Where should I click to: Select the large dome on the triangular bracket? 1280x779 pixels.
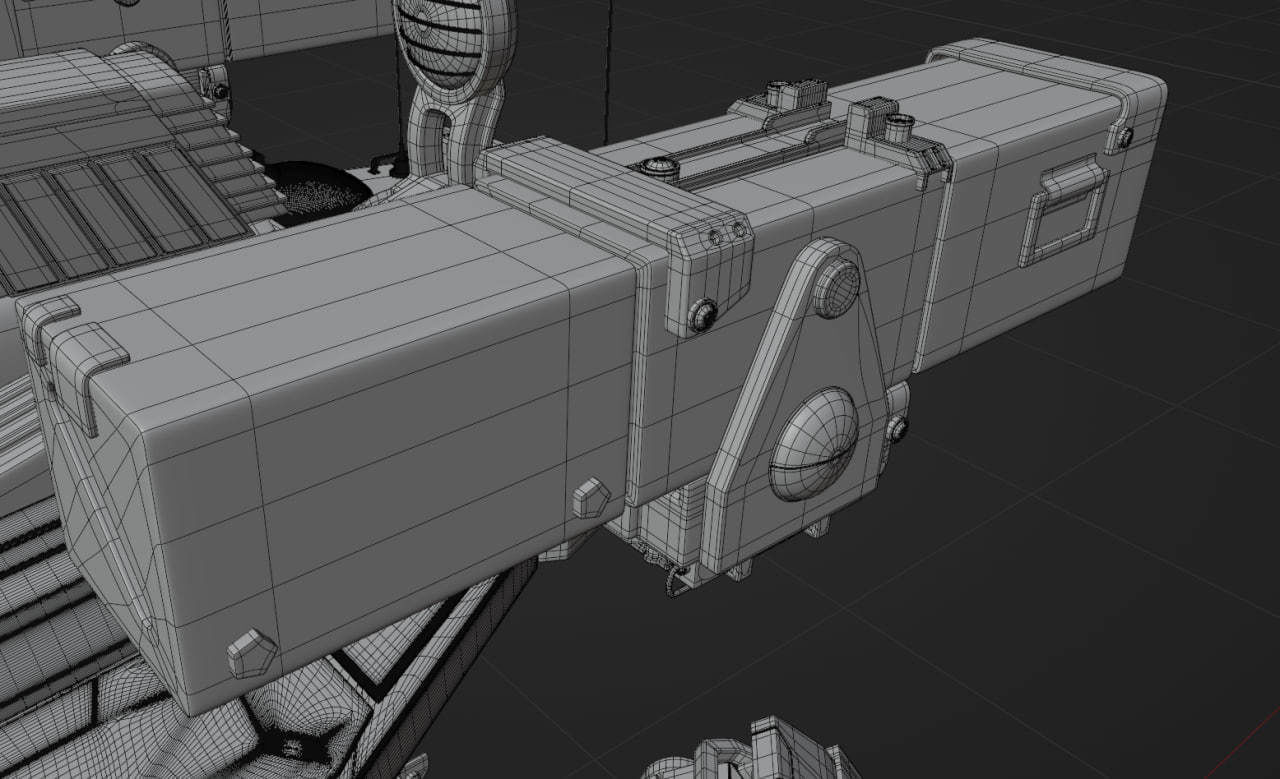(x=814, y=444)
